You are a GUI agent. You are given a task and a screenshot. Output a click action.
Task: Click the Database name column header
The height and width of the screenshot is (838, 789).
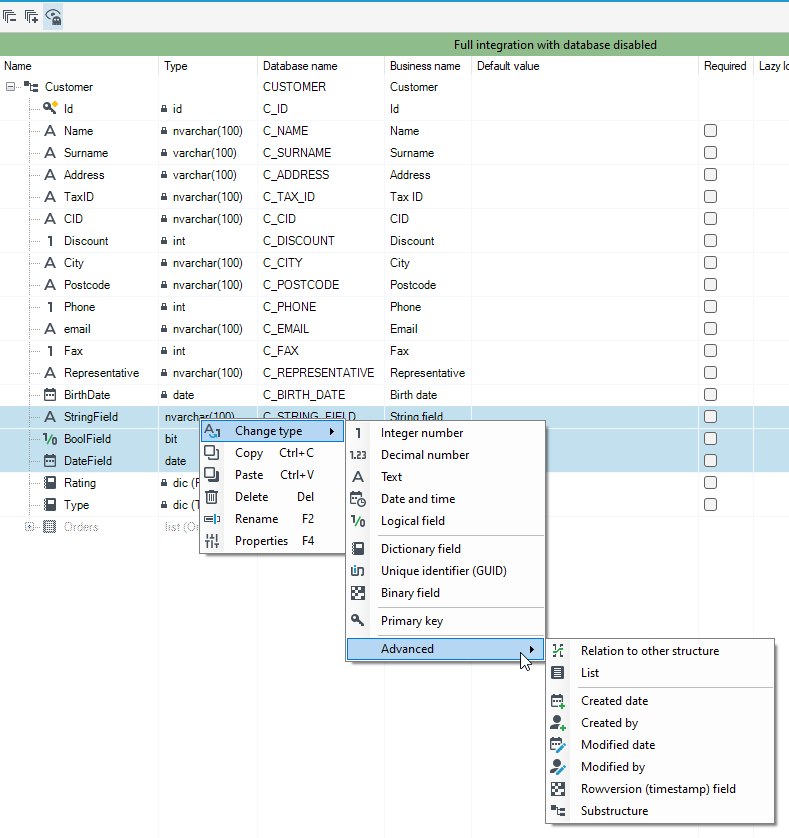tap(321, 66)
